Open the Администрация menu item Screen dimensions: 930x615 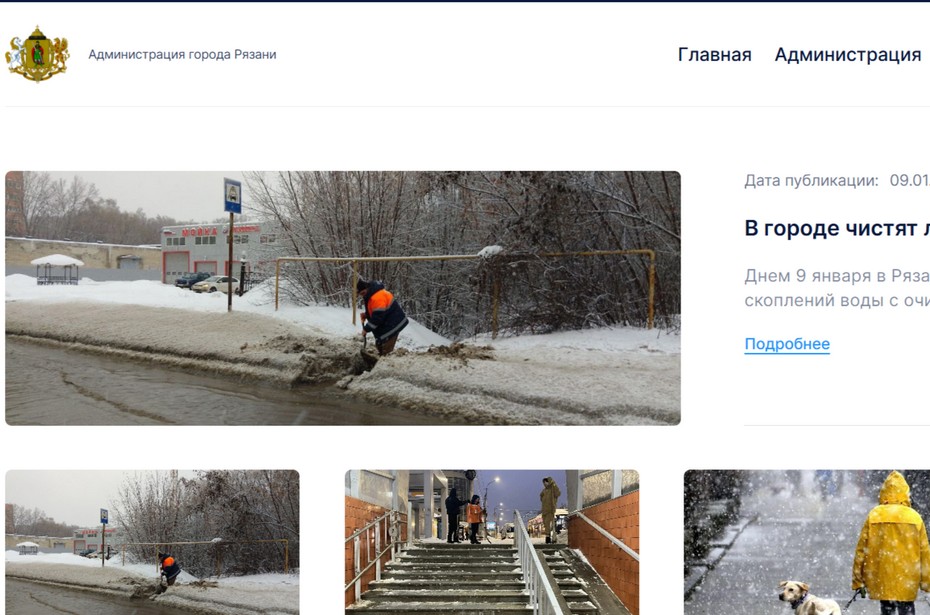[848, 55]
